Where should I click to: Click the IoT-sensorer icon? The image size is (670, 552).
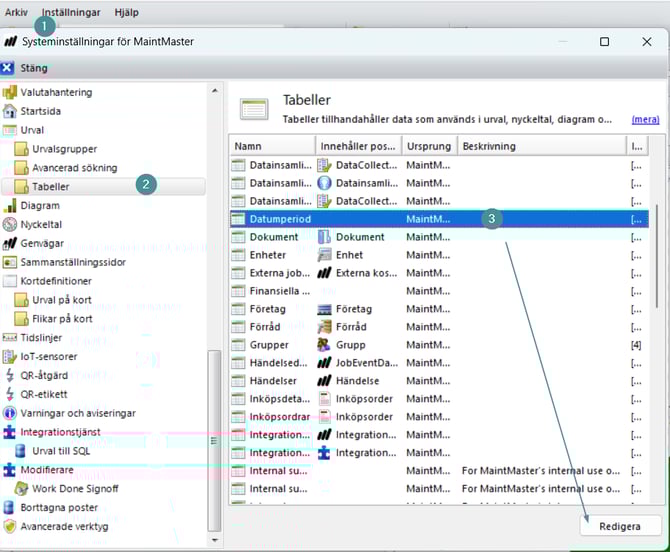click(10, 356)
